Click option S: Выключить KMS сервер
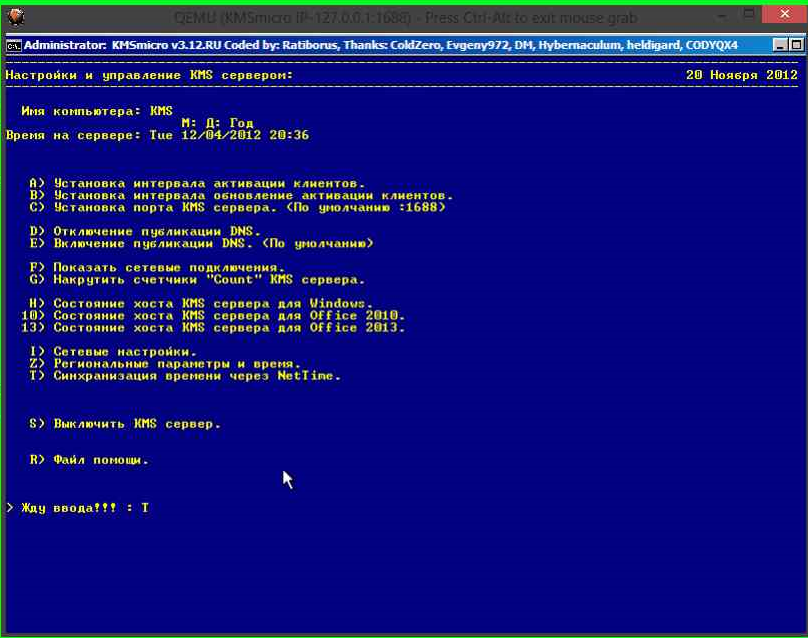This screenshot has width=808, height=638. (125, 424)
